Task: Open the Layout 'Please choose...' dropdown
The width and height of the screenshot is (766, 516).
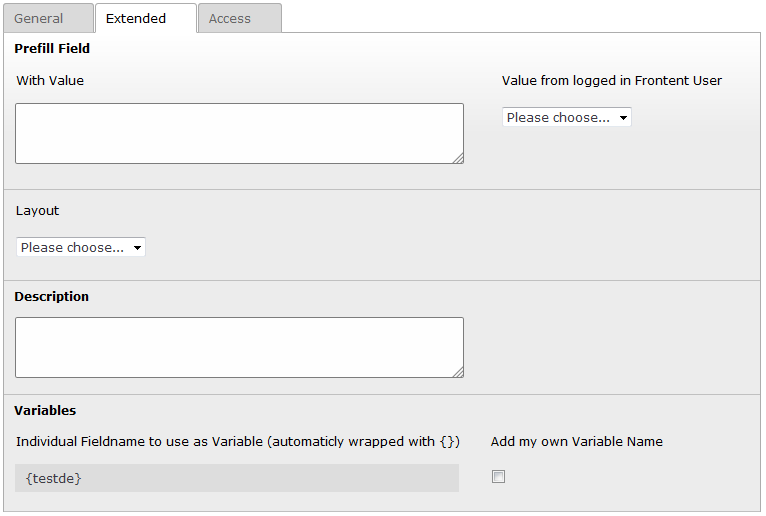Action: point(80,247)
